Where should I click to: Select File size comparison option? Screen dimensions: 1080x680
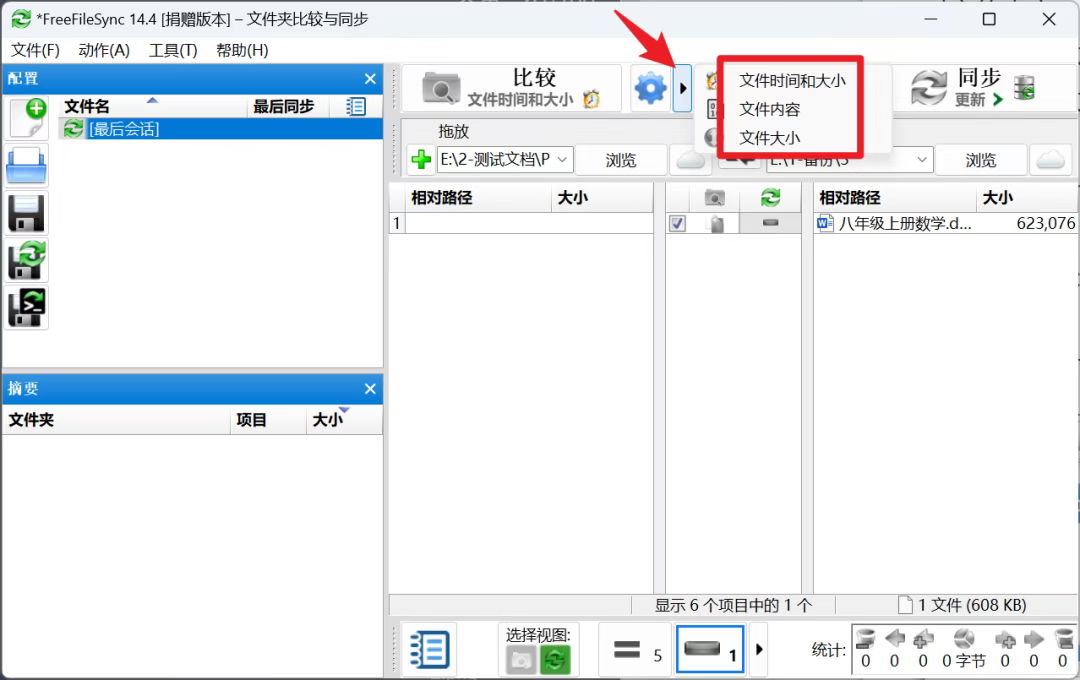[x=769, y=138]
